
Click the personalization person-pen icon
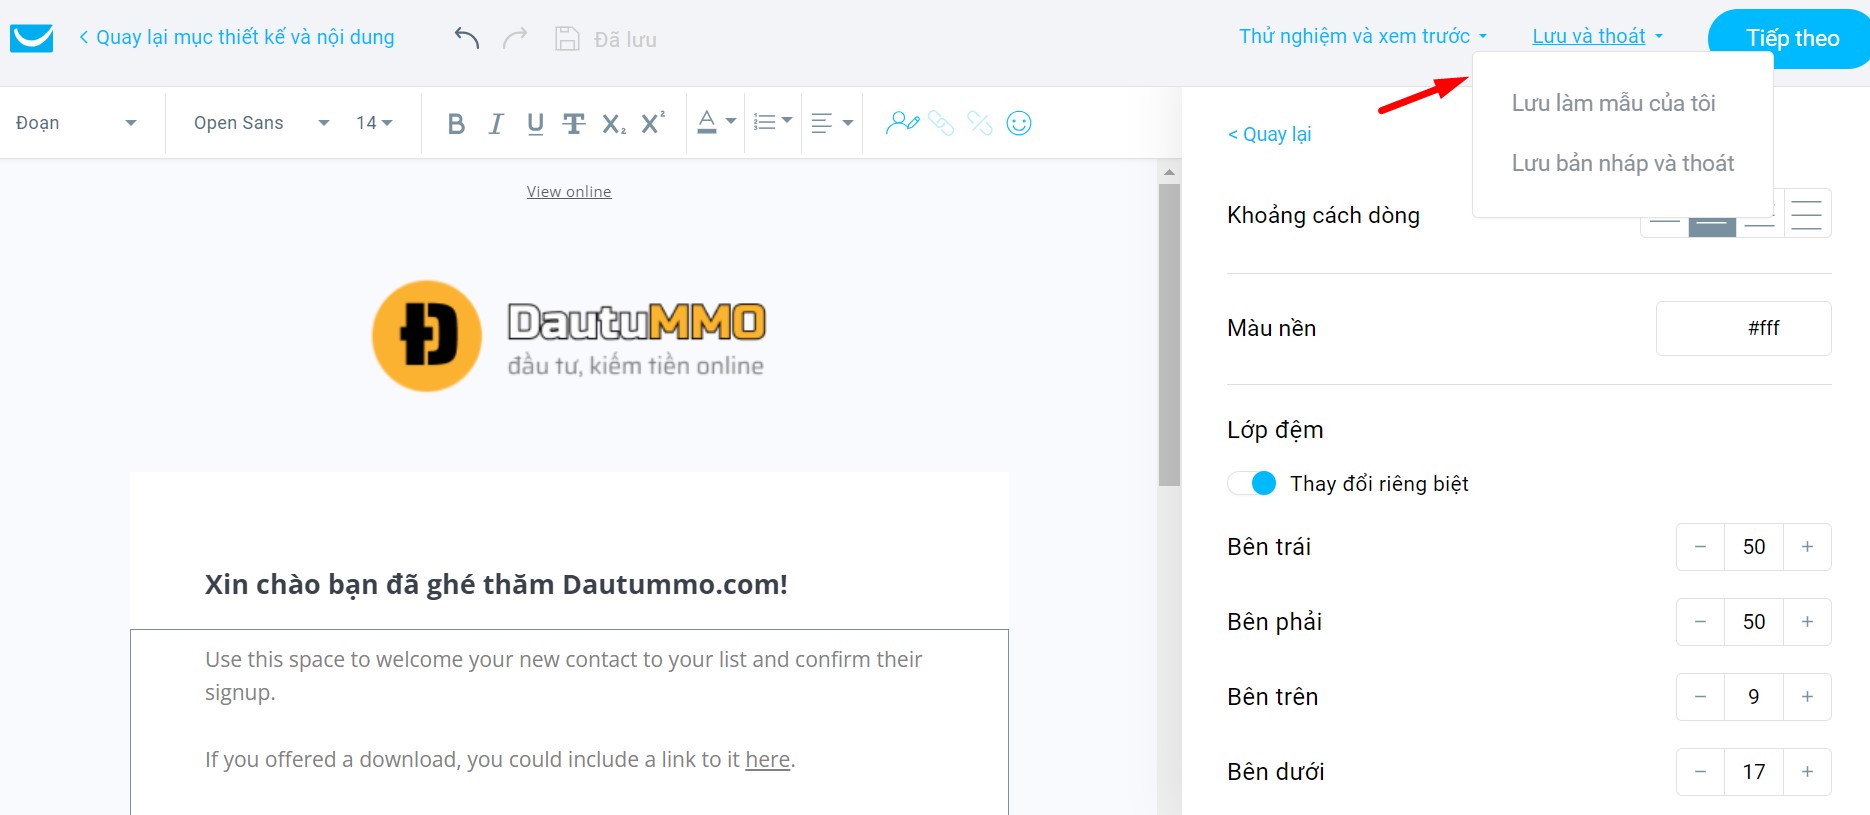point(902,122)
